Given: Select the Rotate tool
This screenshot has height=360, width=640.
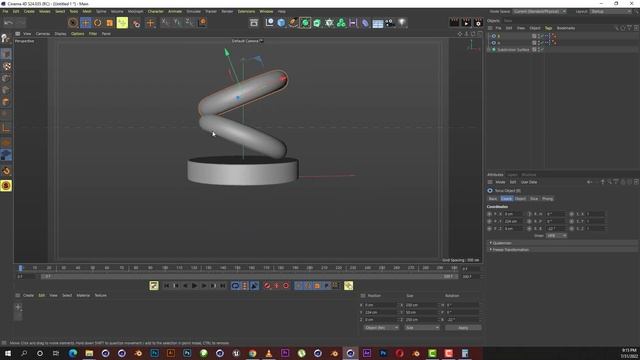Looking at the screenshot, I should click(98, 23).
